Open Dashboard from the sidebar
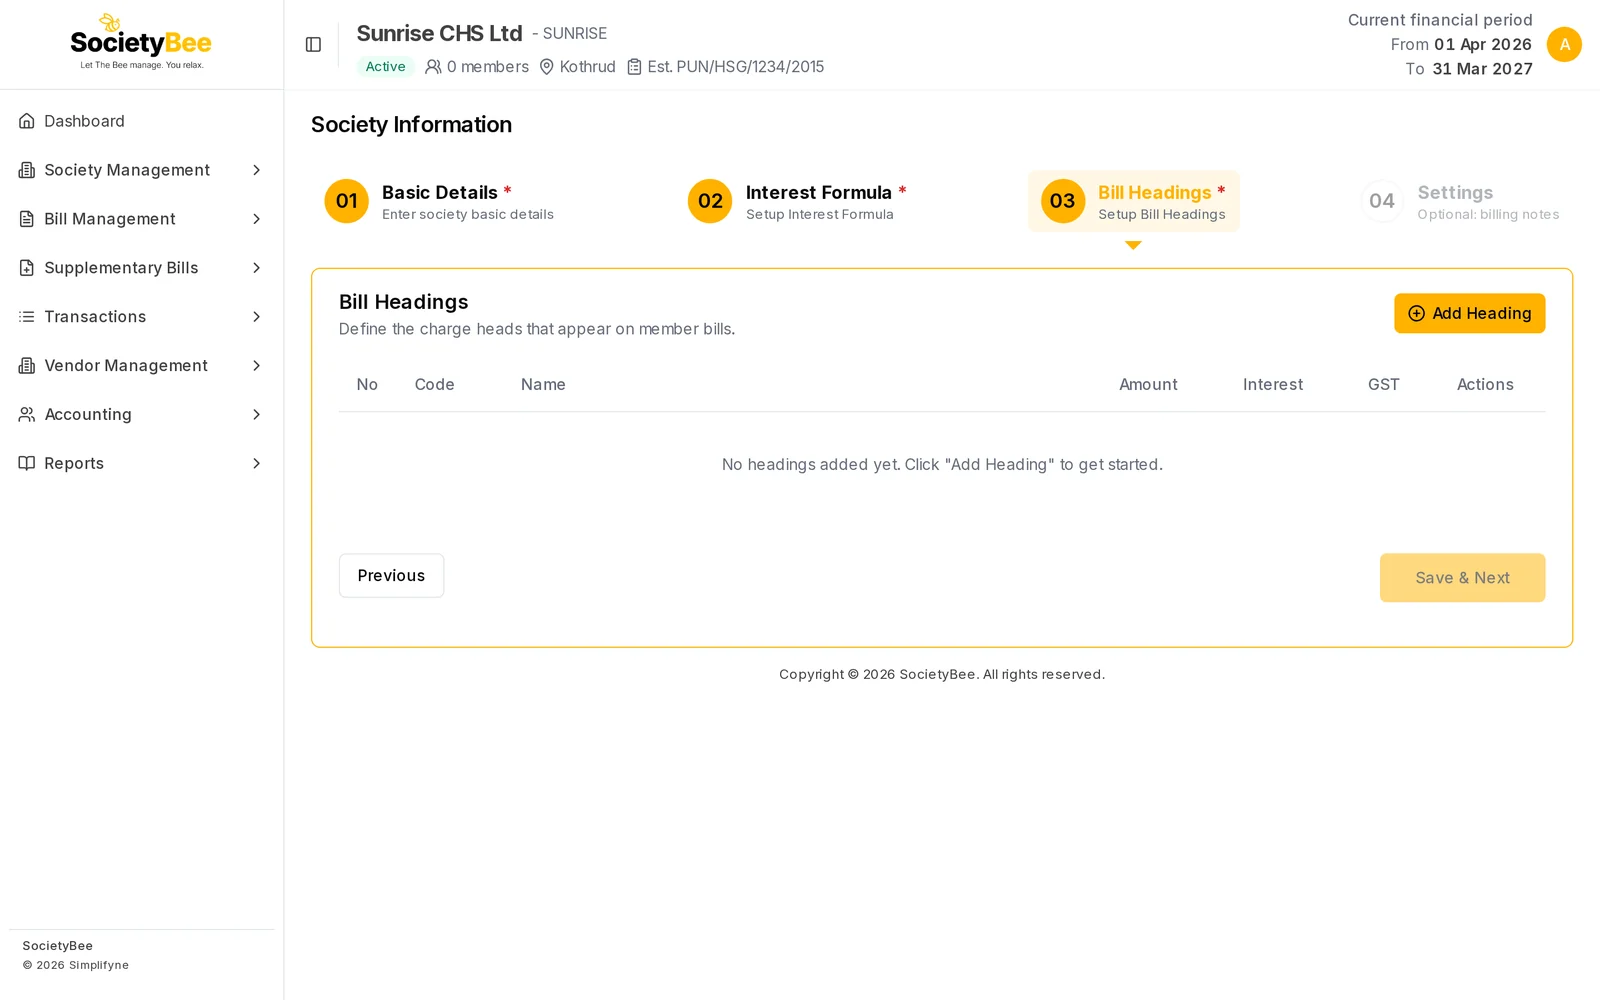This screenshot has width=1600, height=1000. click(x=141, y=121)
